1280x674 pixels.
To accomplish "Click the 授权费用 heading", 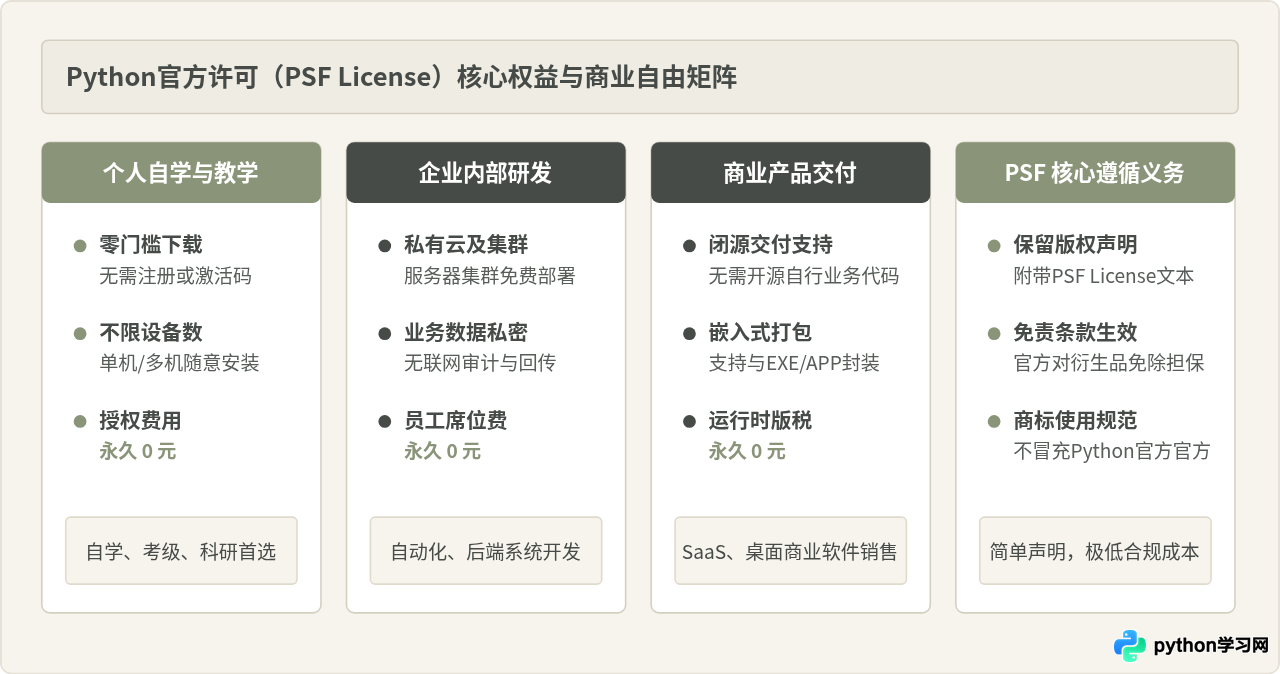I will click(x=140, y=421).
